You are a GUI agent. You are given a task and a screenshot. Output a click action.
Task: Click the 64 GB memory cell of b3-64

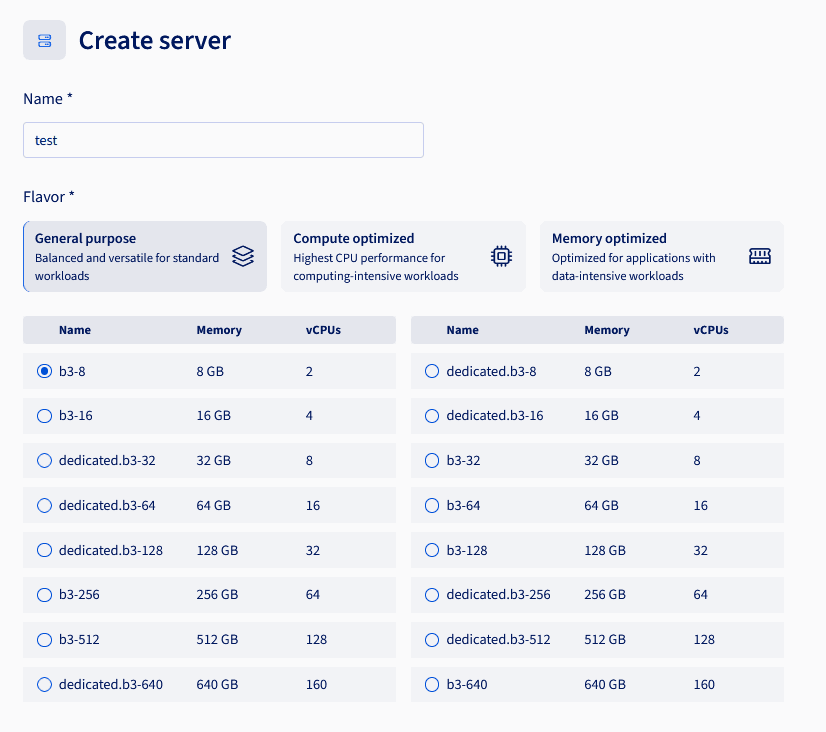point(601,506)
